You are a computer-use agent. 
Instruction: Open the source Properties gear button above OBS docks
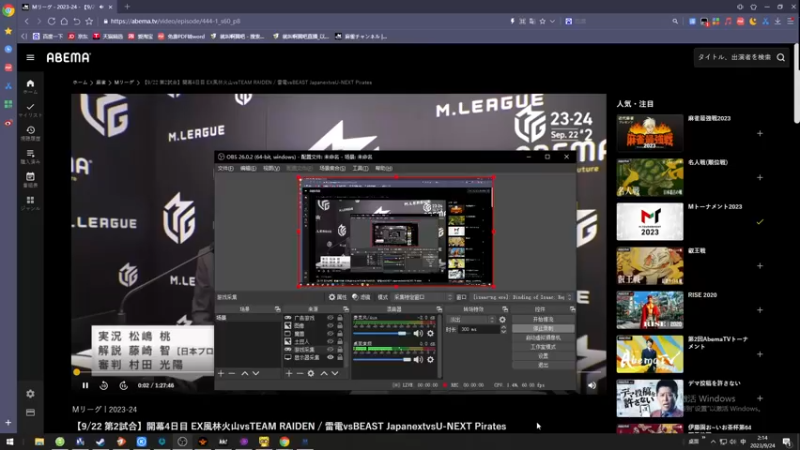338,297
